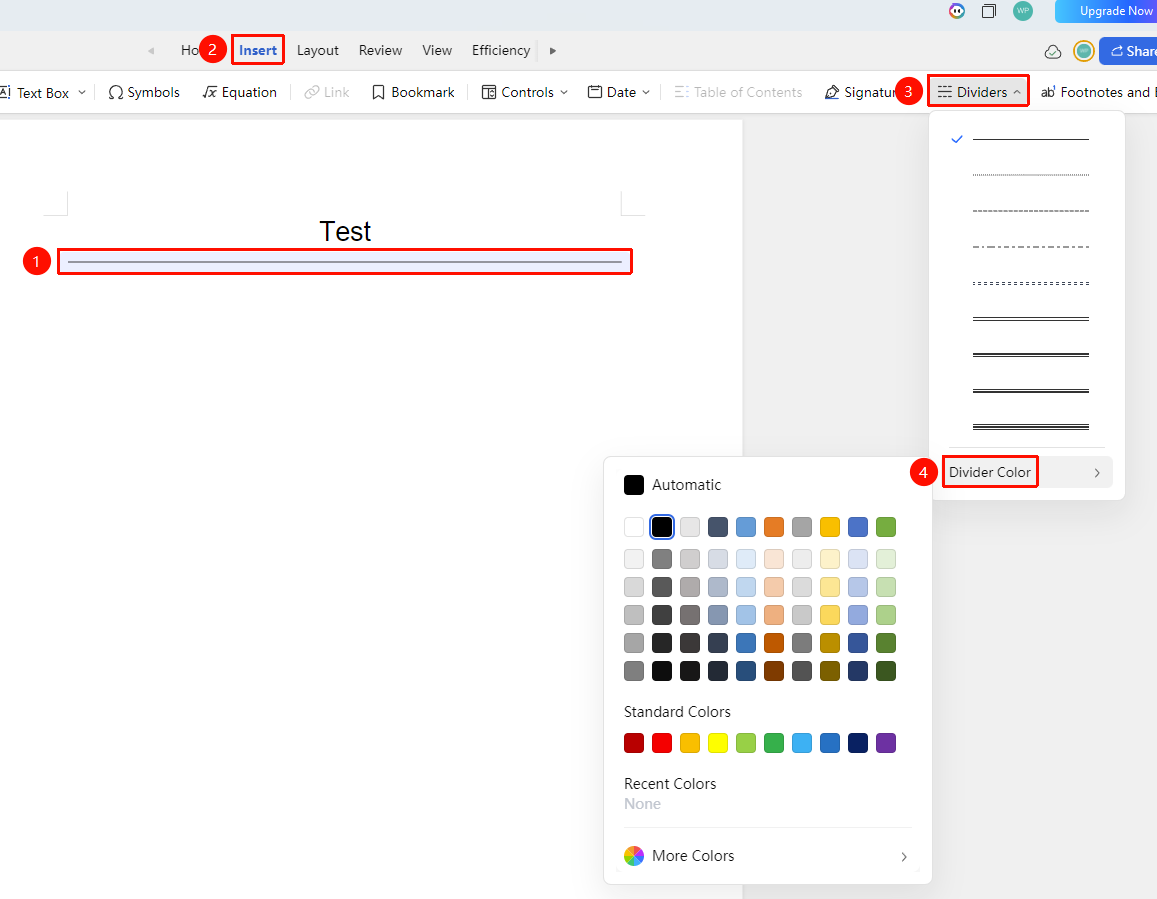Click the Upgrade Now button
The image size is (1157, 899).
[x=1106, y=11]
